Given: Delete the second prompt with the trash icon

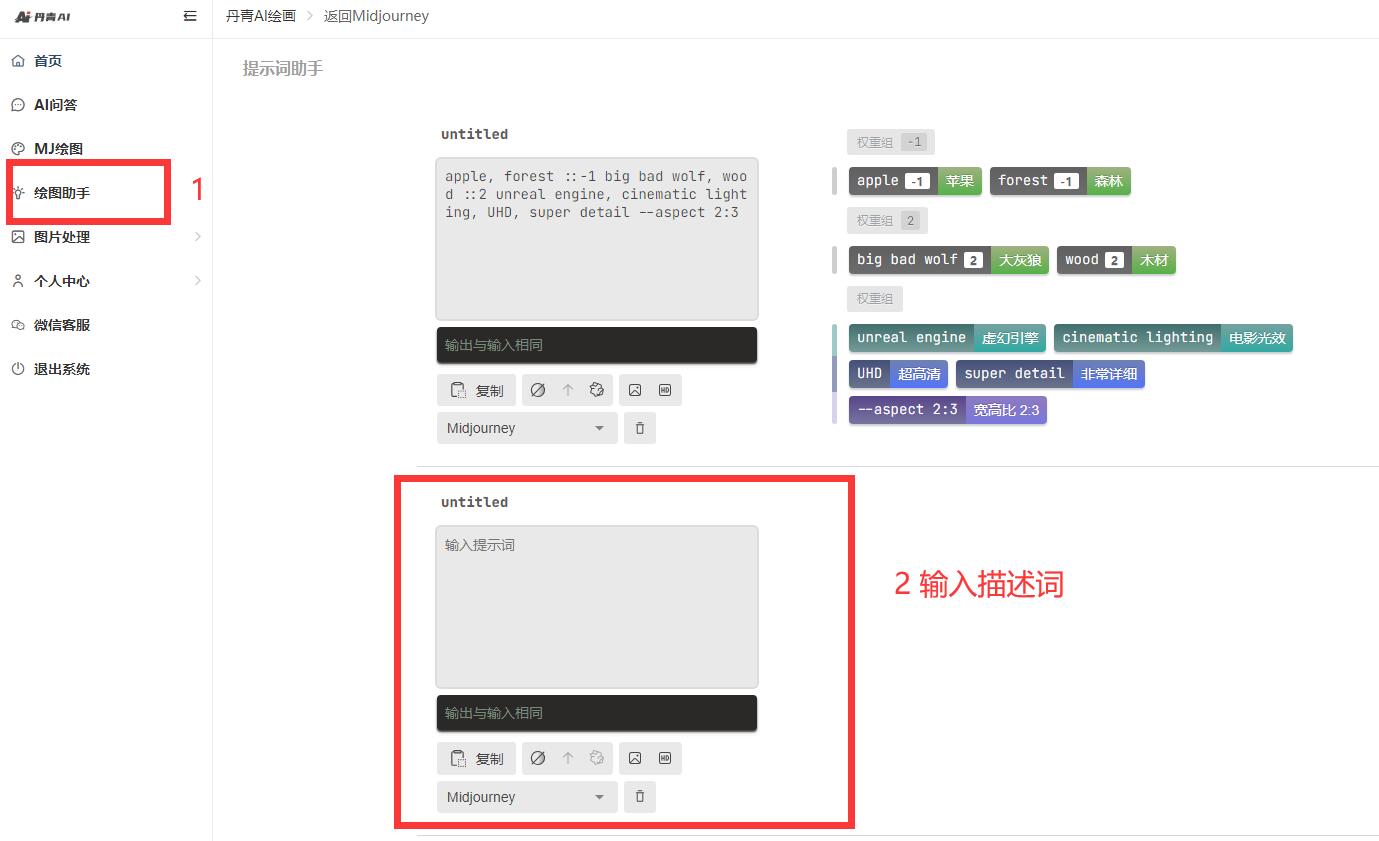Looking at the screenshot, I should click(x=640, y=797).
